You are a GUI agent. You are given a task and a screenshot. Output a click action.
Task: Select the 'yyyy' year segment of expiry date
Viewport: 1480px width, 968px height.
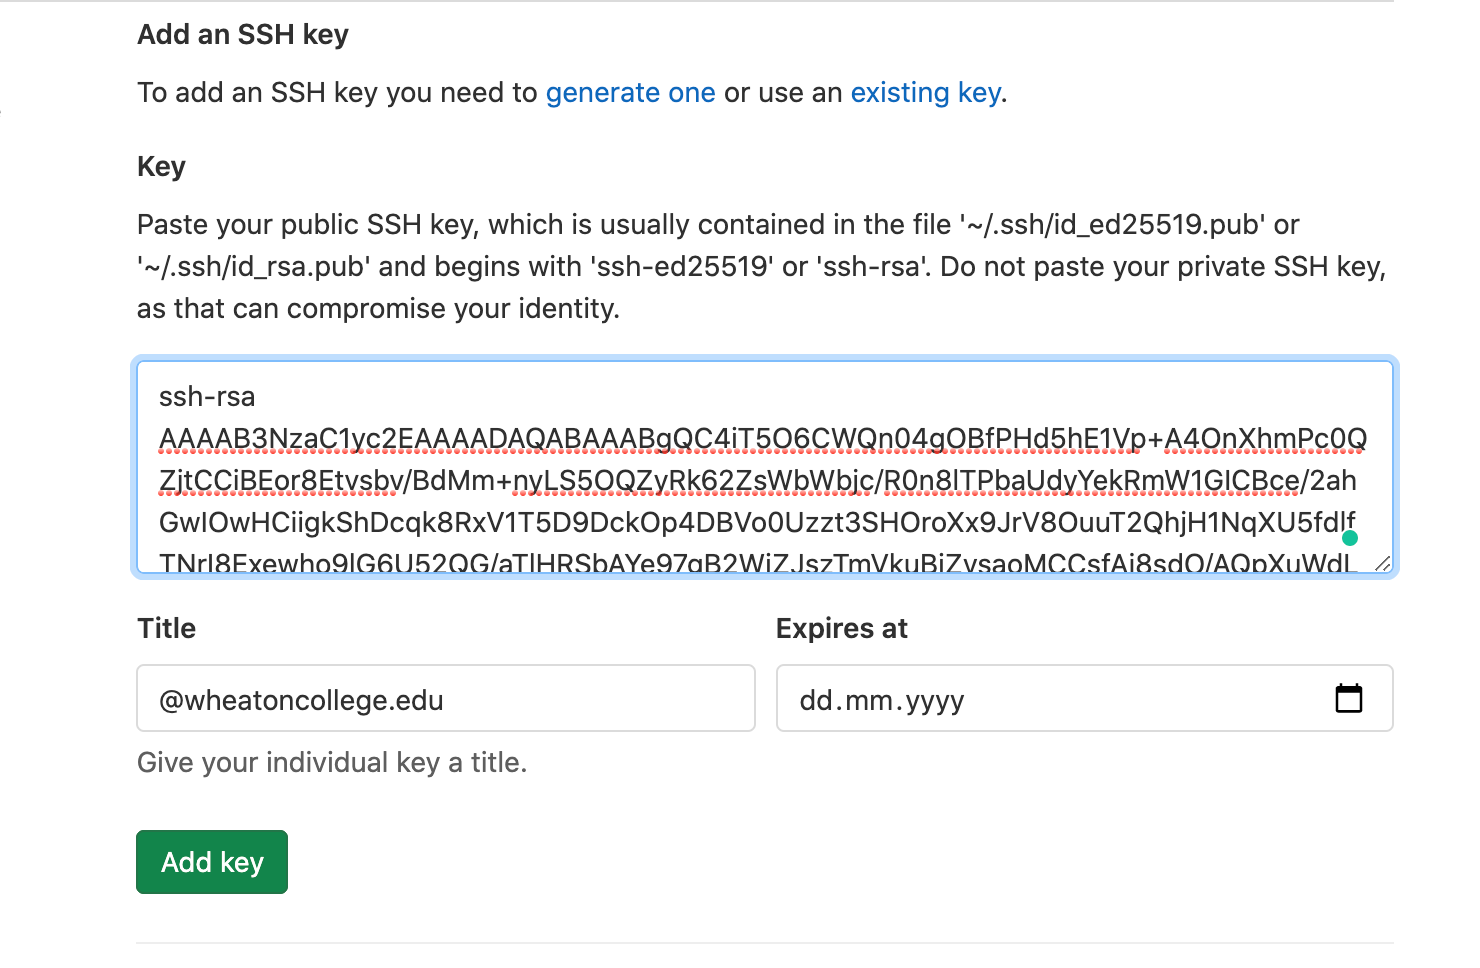pyautogui.click(x=935, y=701)
